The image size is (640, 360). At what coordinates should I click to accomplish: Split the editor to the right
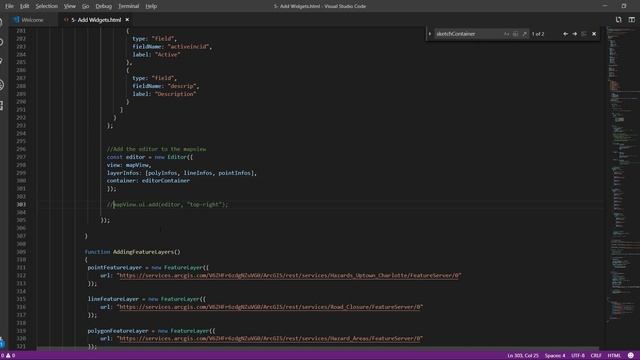click(631, 20)
